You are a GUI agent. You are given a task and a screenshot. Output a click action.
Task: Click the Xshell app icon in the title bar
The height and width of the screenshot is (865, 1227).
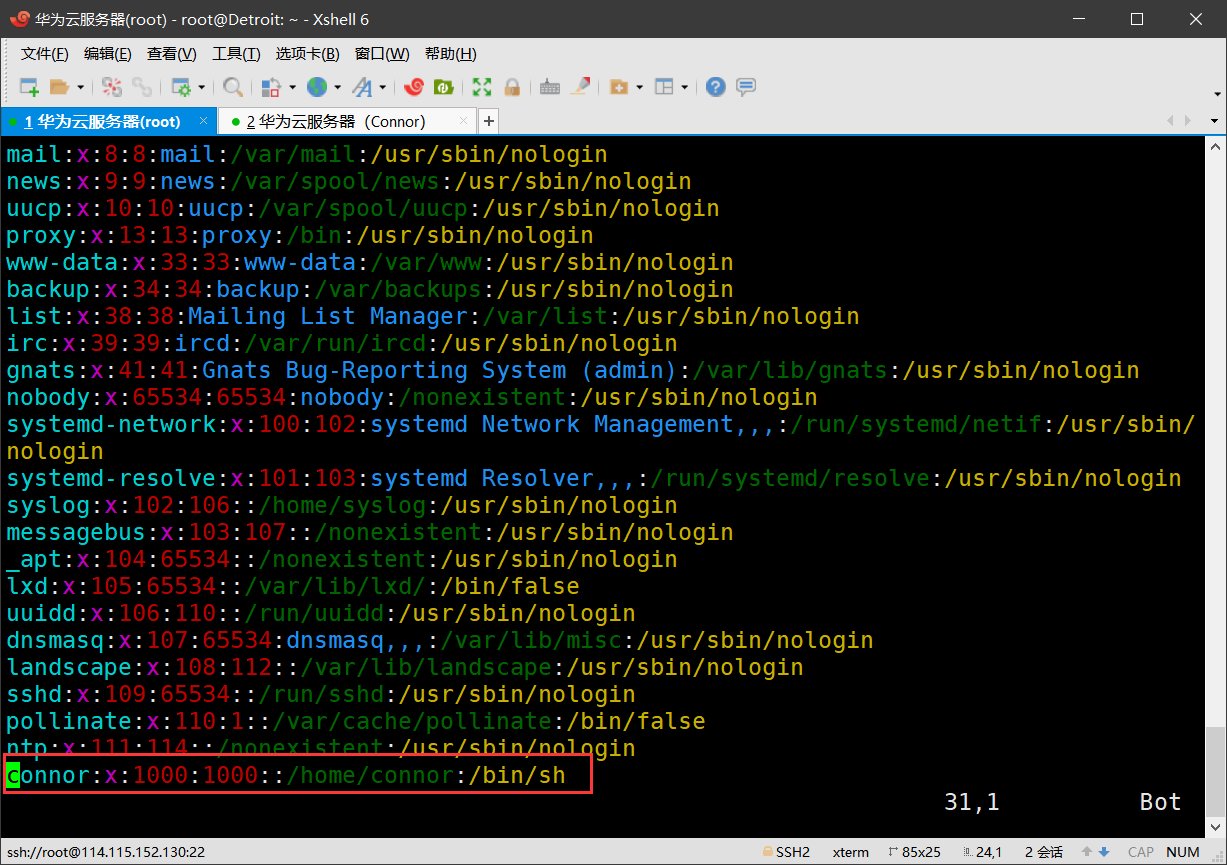point(18,19)
